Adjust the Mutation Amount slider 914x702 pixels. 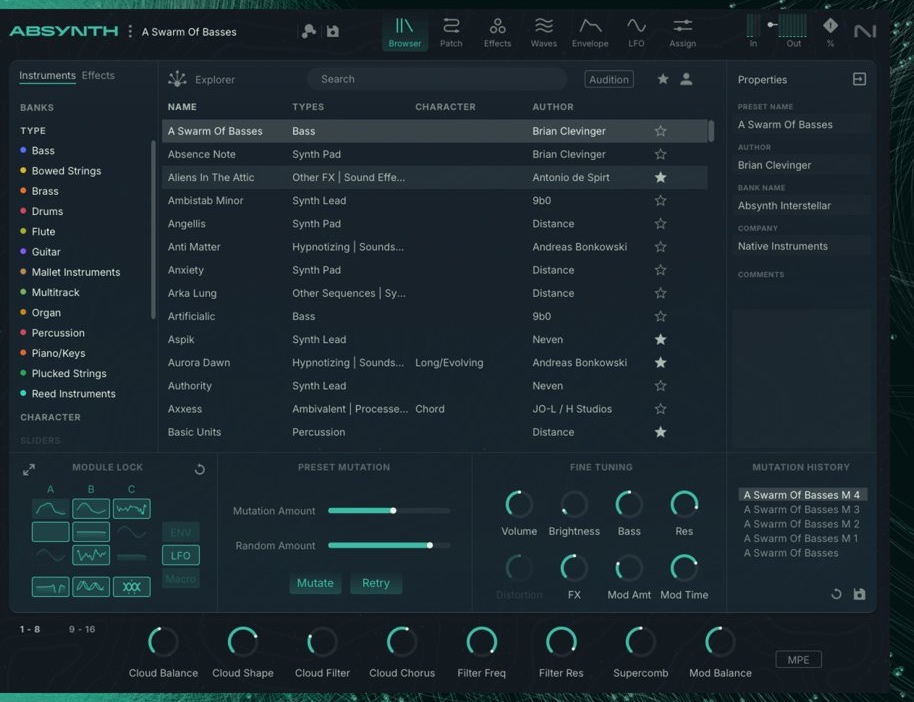point(389,511)
